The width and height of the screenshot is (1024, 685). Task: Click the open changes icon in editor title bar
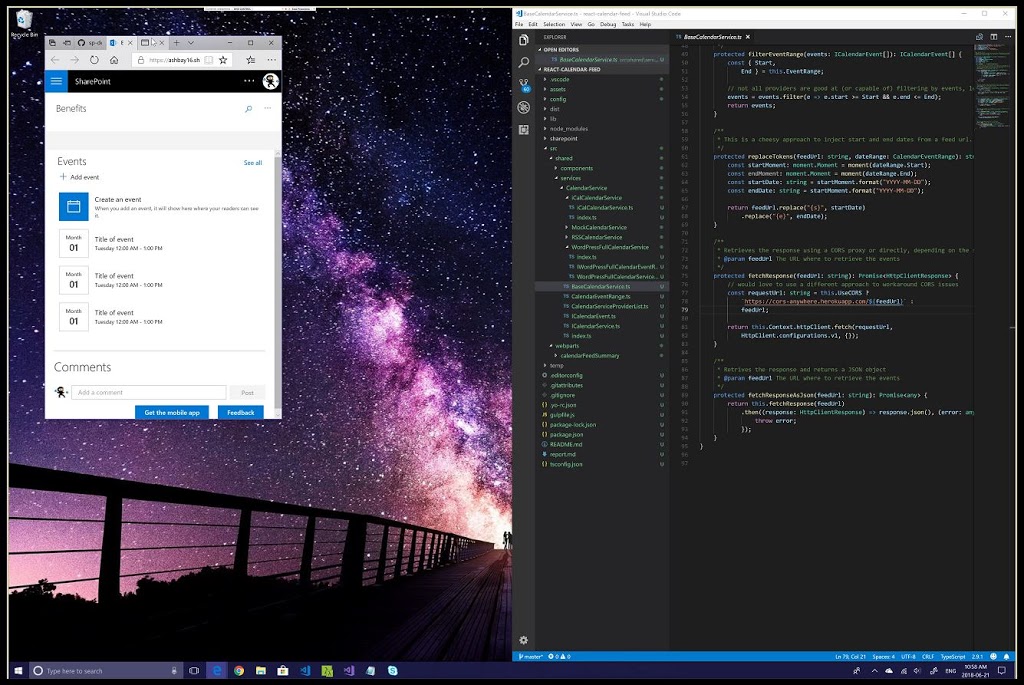coord(980,37)
